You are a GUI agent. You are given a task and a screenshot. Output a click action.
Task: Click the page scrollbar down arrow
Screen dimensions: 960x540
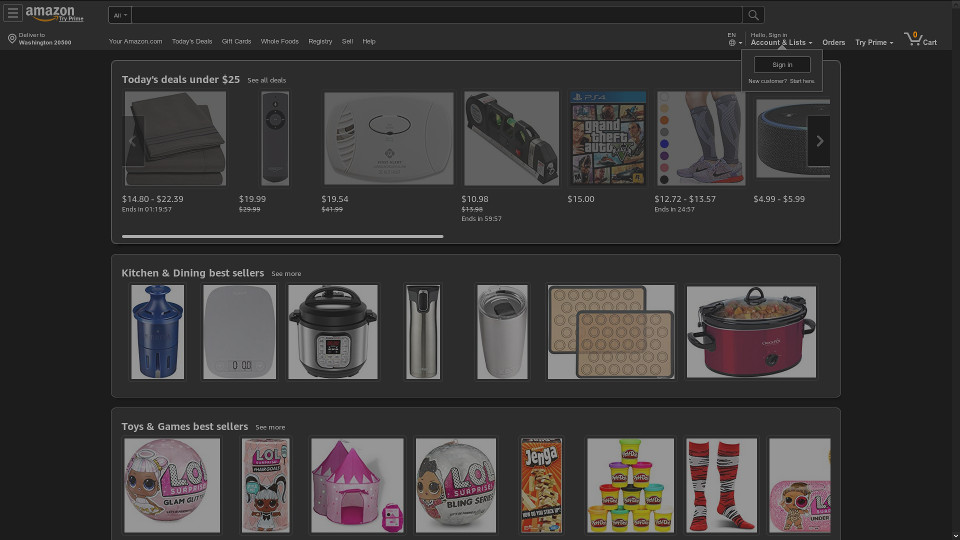(955, 536)
